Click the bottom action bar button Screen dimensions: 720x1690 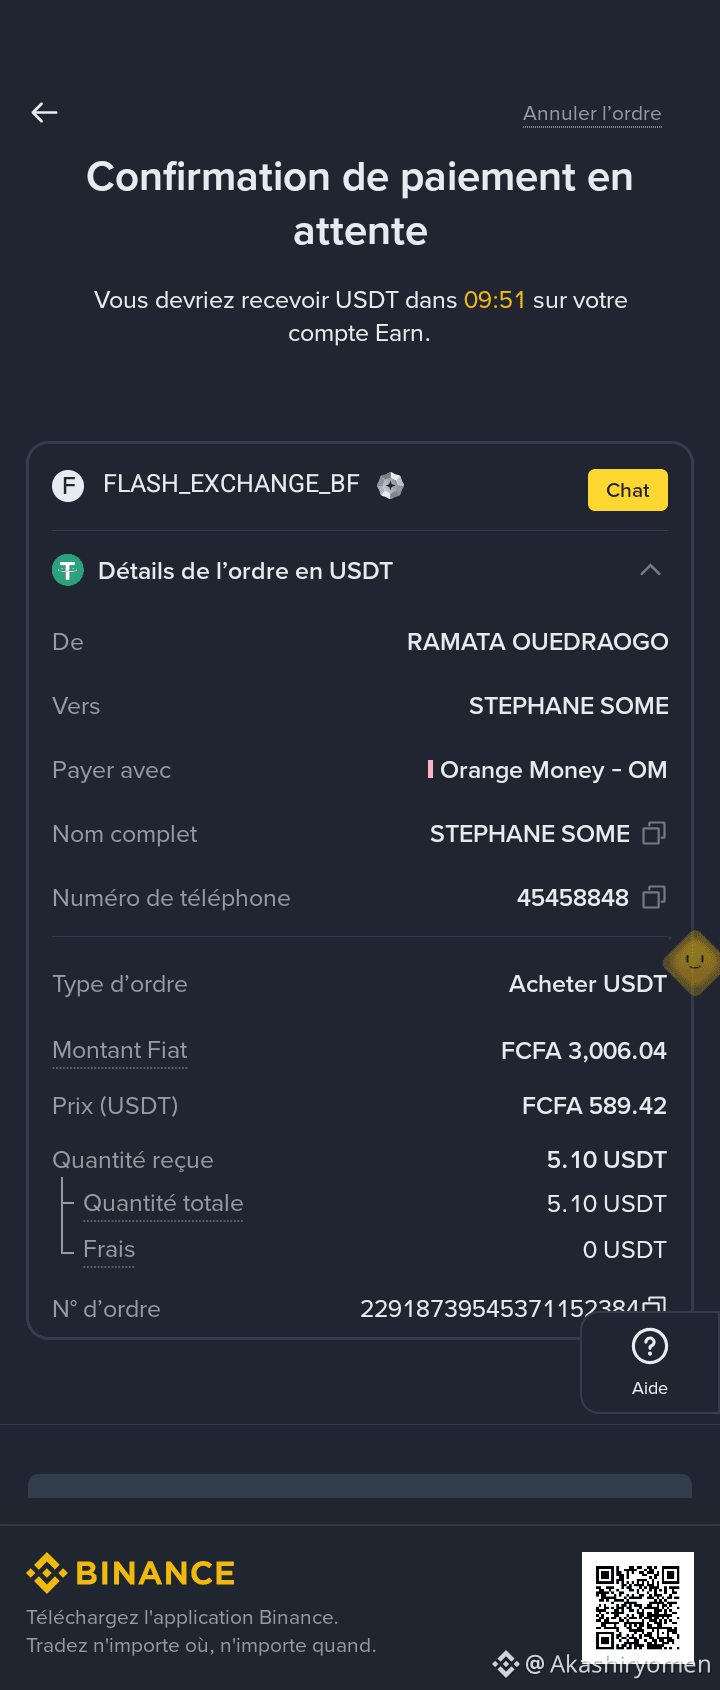point(360,1486)
